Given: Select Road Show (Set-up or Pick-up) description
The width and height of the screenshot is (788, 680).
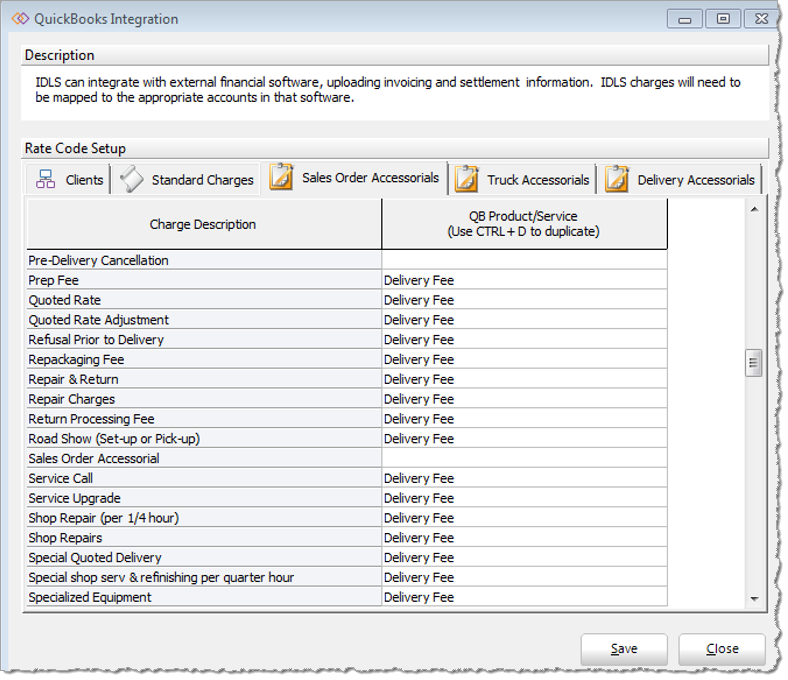Looking at the screenshot, I should point(204,439).
